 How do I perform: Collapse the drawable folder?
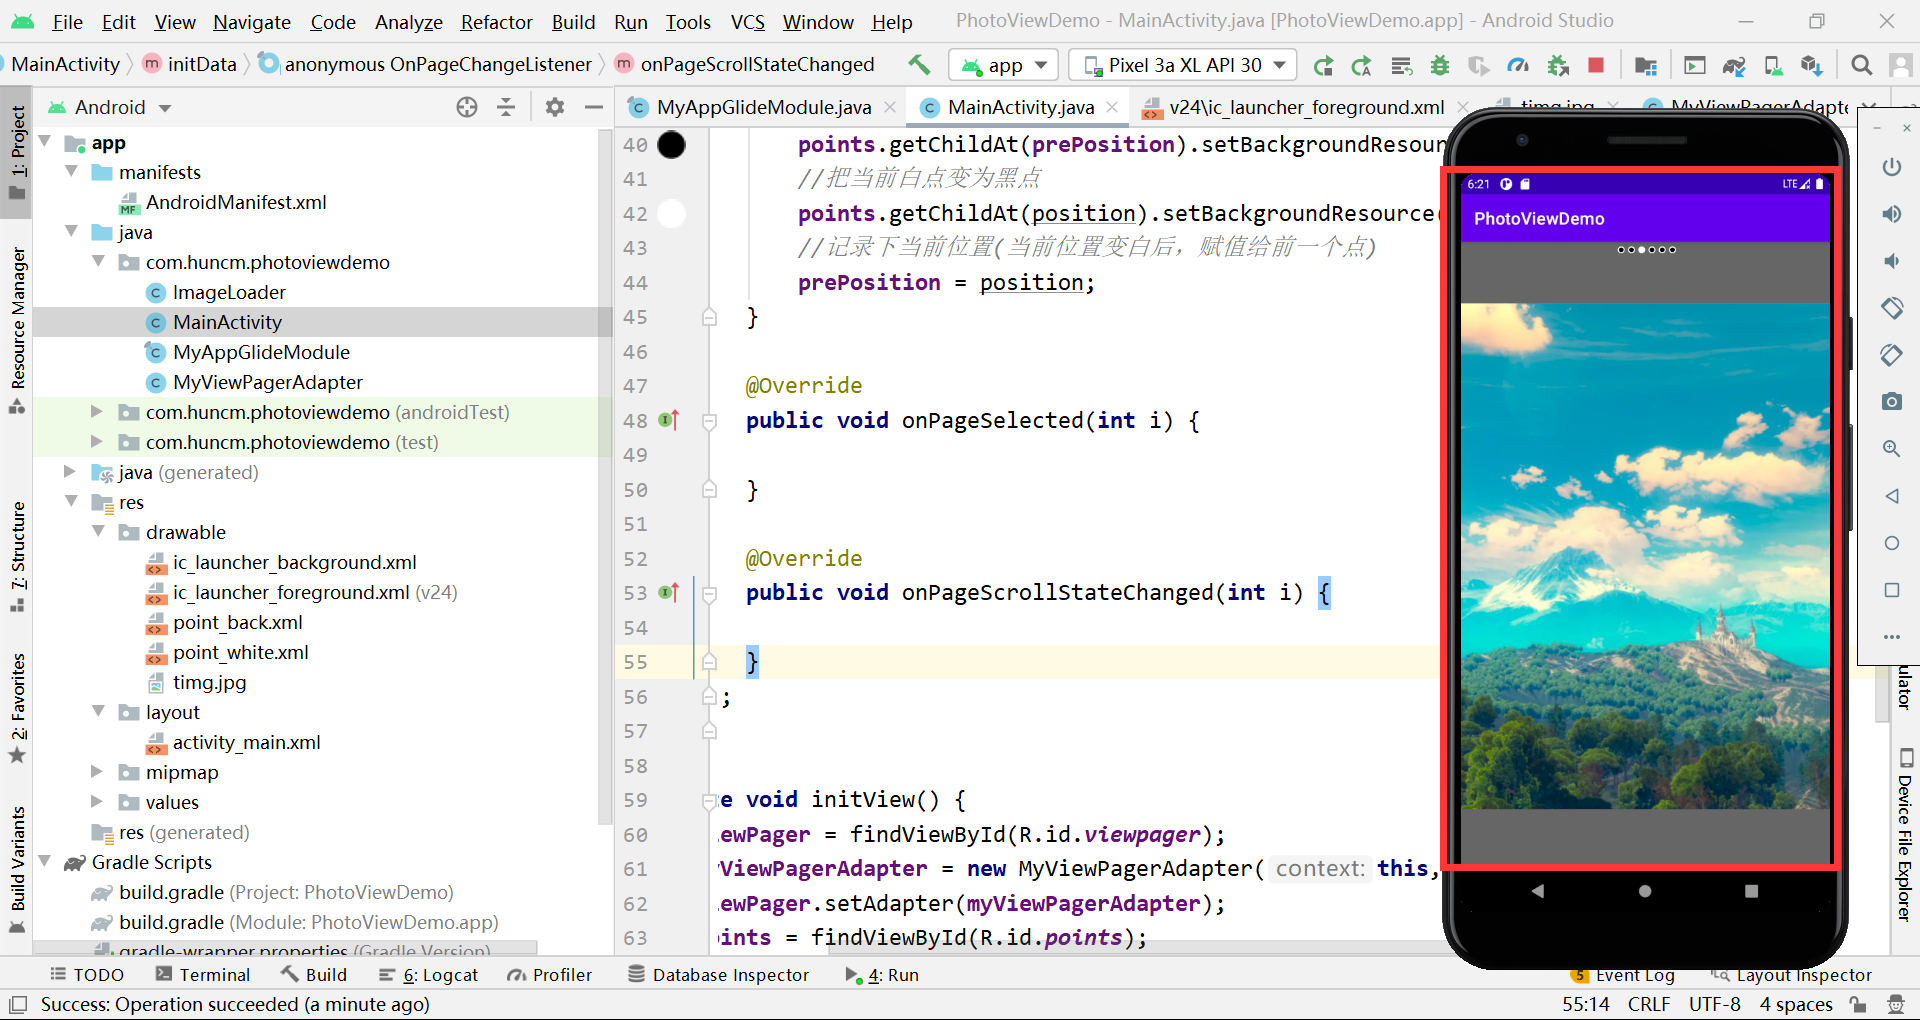point(98,532)
